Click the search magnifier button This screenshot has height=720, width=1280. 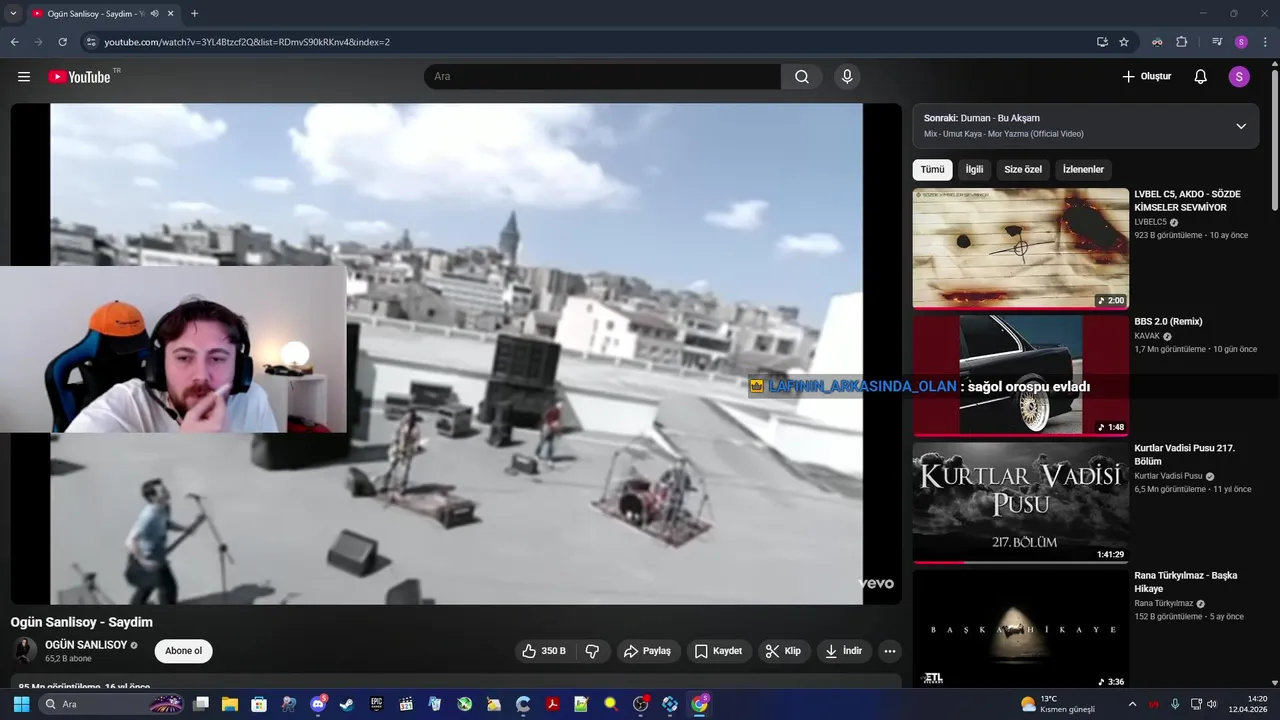point(802,77)
